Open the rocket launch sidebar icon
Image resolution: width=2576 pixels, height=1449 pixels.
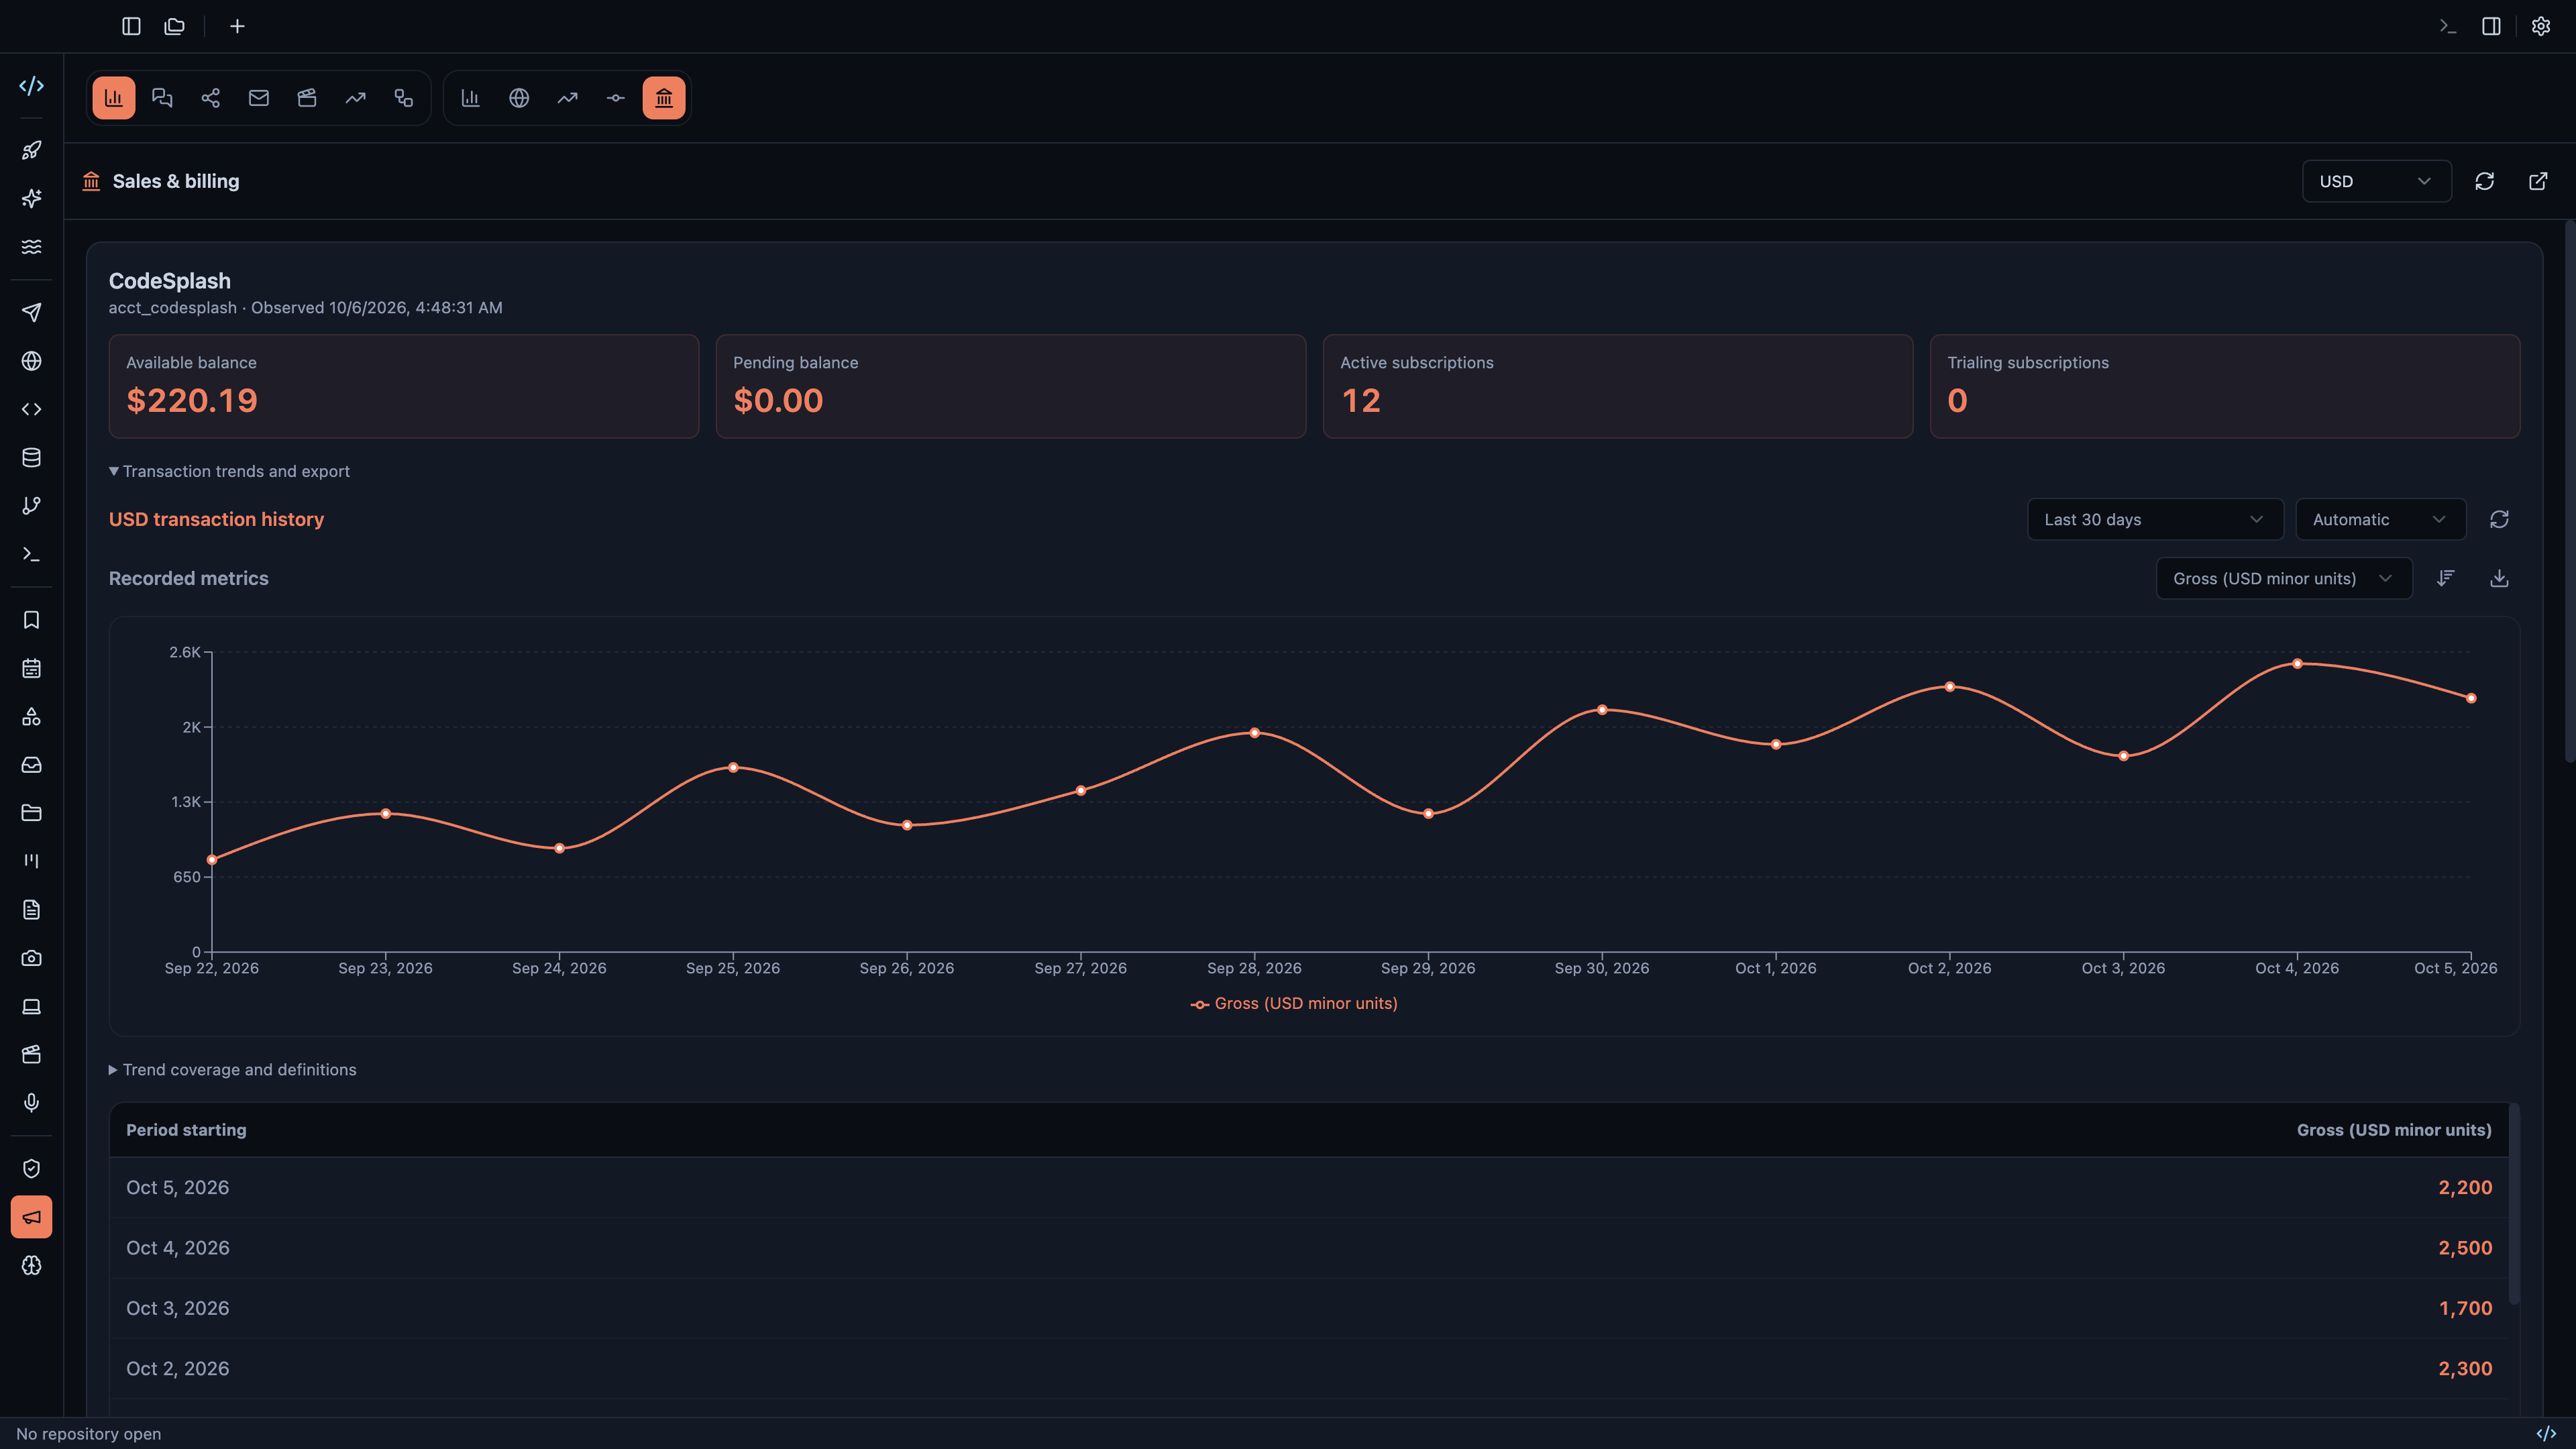pyautogui.click(x=31, y=150)
